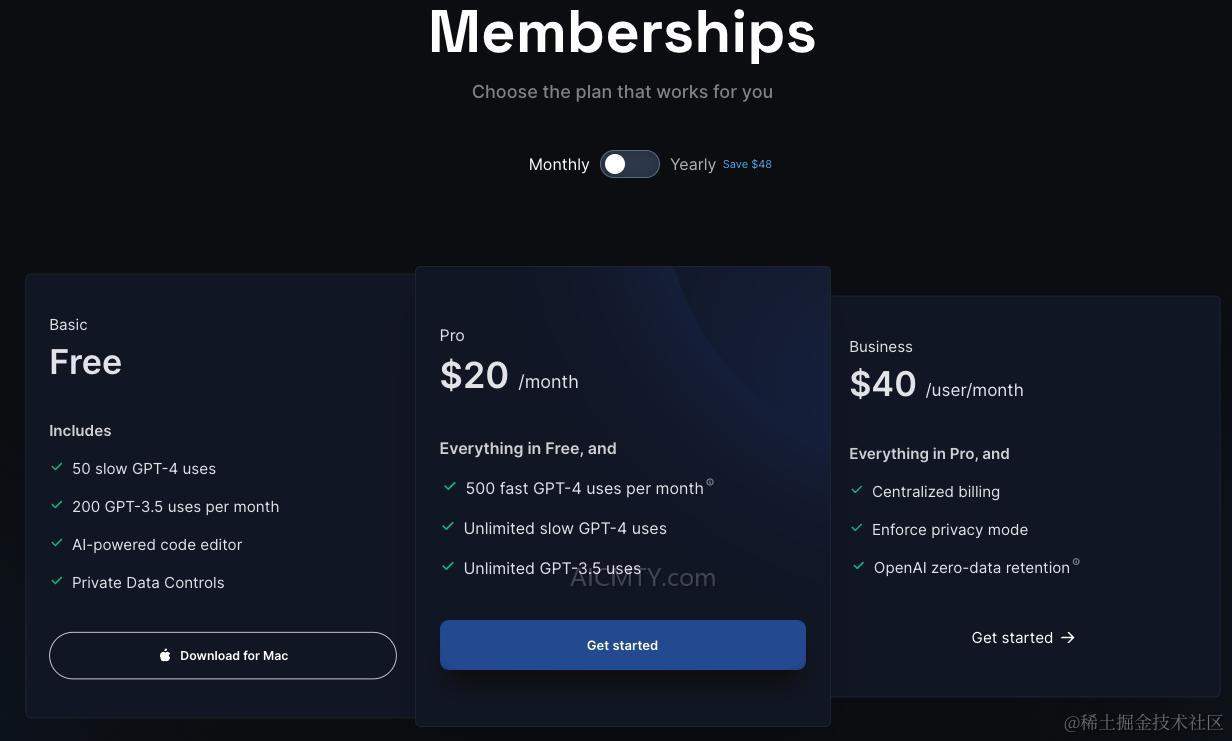The width and height of the screenshot is (1232, 741).
Task: Click the checkmark next to 50 slow GPT-4 uses
Action: [57, 467]
